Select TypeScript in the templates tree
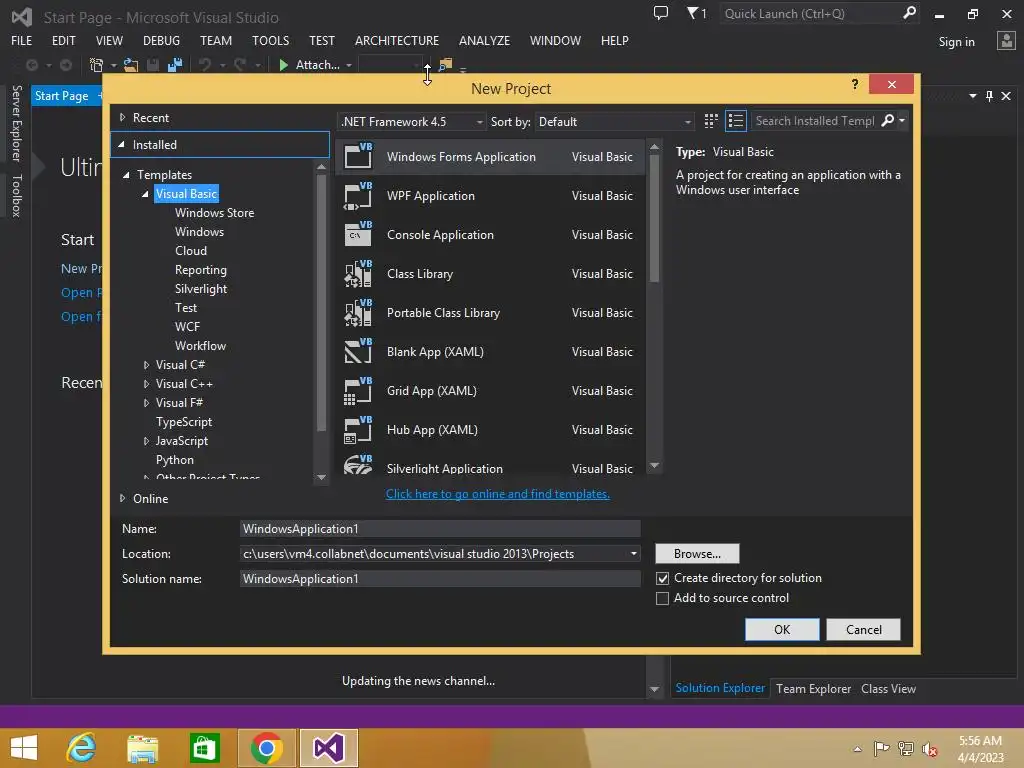Image resolution: width=1024 pixels, height=768 pixels. [184, 422]
